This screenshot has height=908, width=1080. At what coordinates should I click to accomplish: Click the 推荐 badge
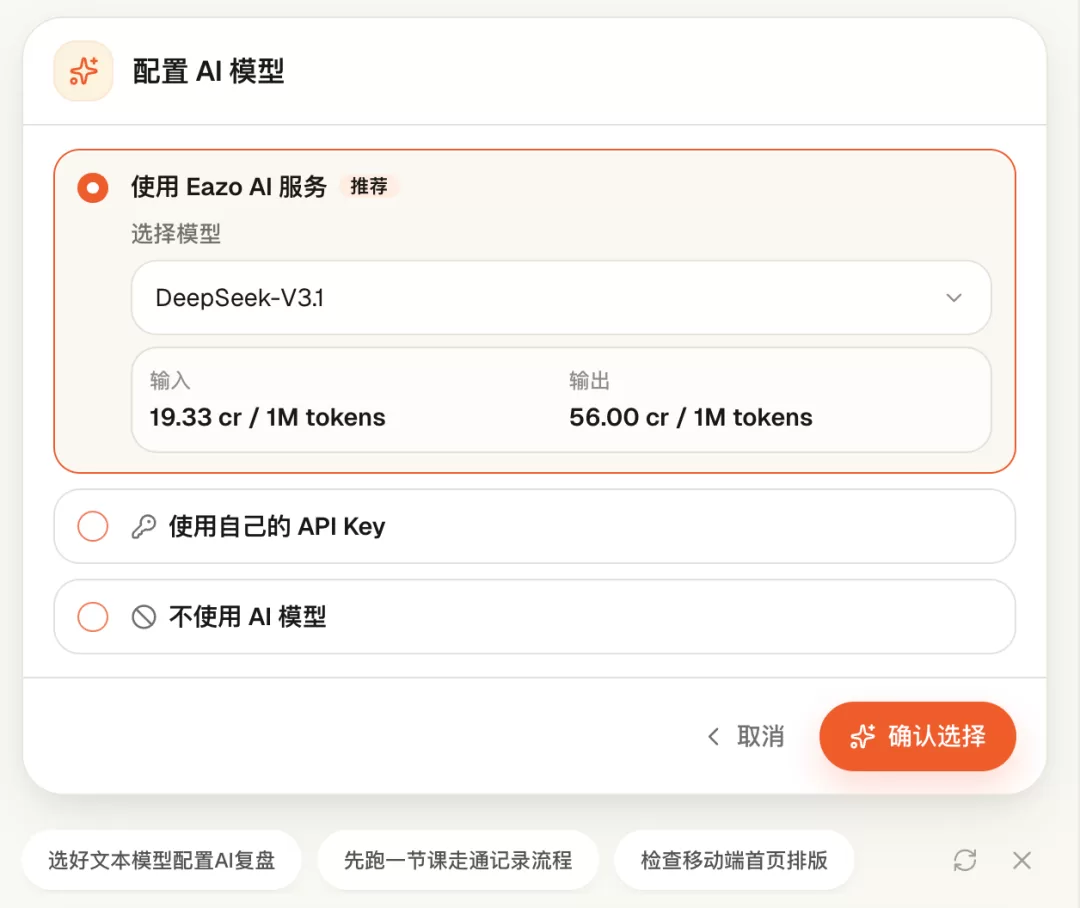pyautogui.click(x=369, y=186)
